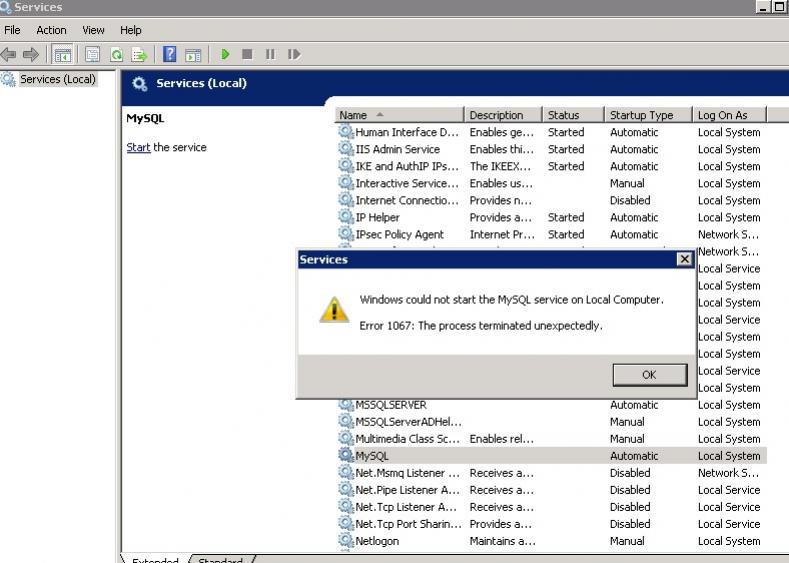789x563 pixels.
Task: Click the IP Helper gear icon
Action: coord(345,217)
